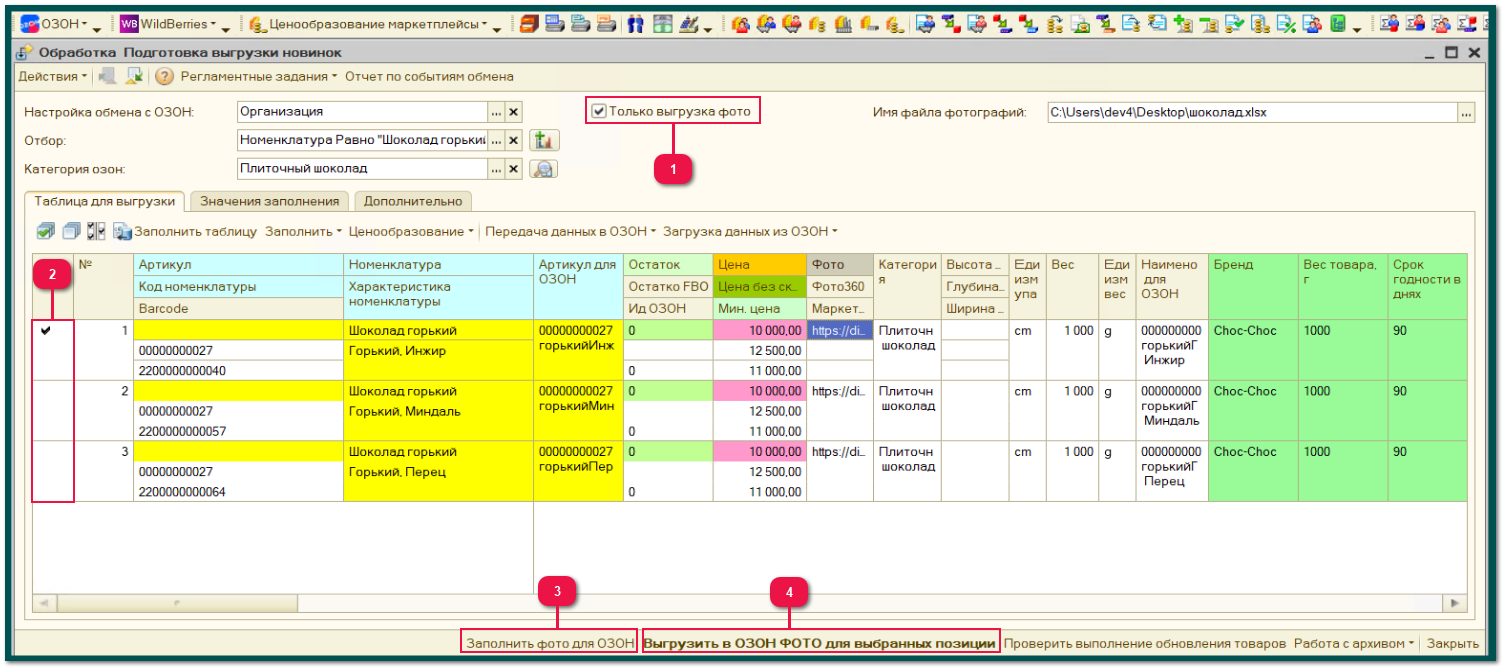Click Проверить выполнение обновления товаров
The height and width of the screenshot is (670, 1505).
click(x=1144, y=643)
